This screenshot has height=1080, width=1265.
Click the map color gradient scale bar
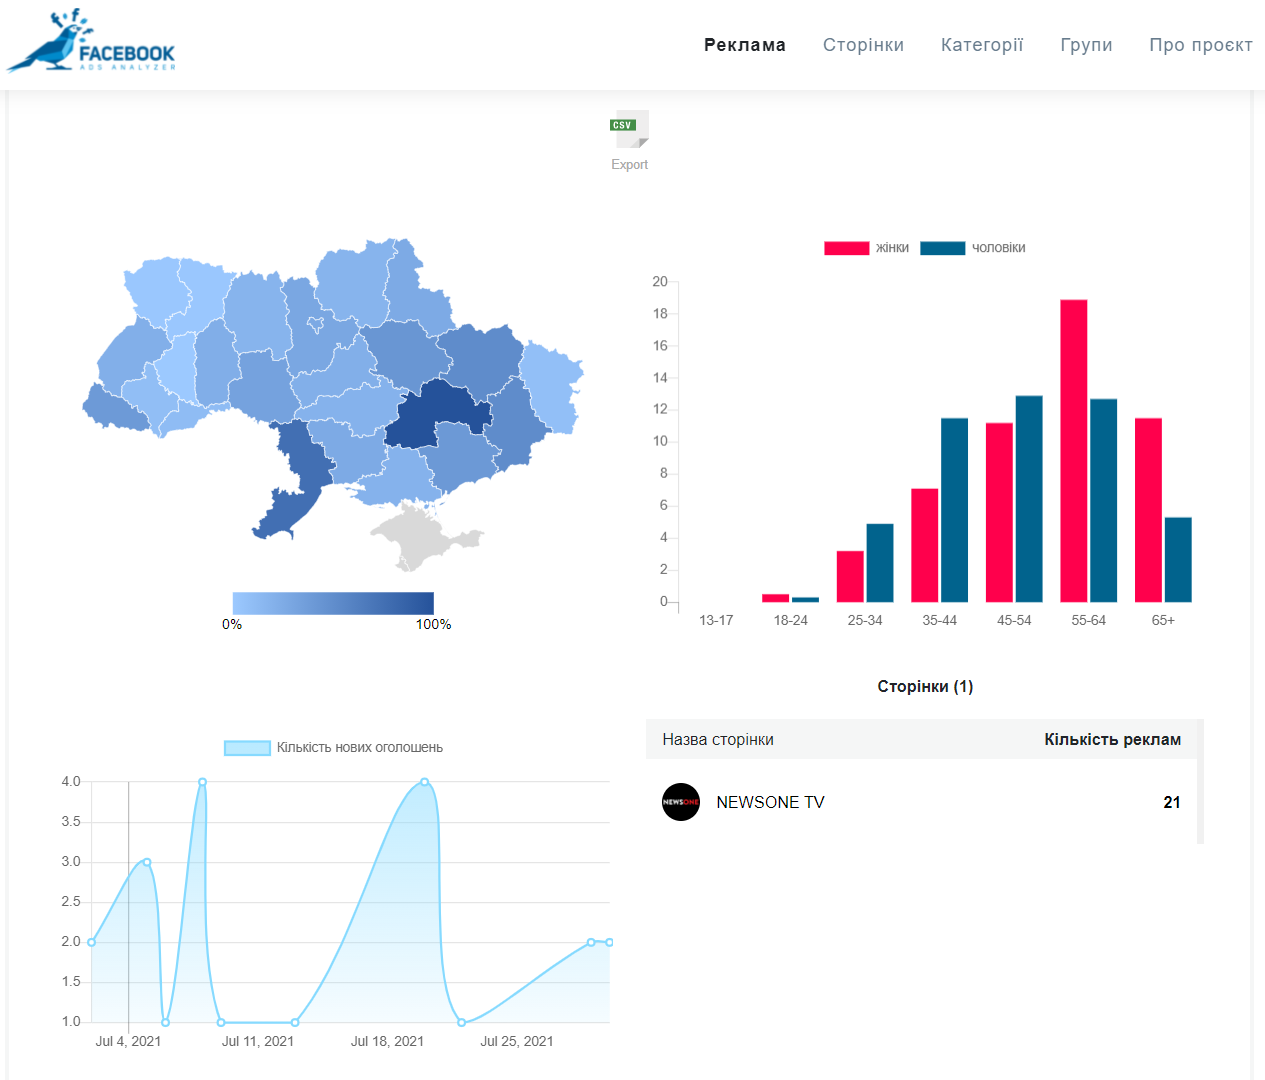[x=333, y=603]
